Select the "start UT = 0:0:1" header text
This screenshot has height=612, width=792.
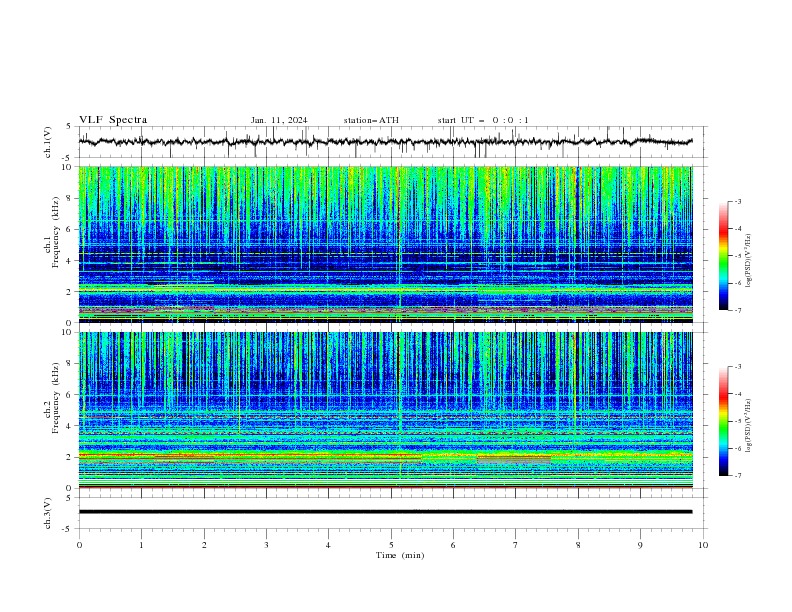[x=483, y=120]
